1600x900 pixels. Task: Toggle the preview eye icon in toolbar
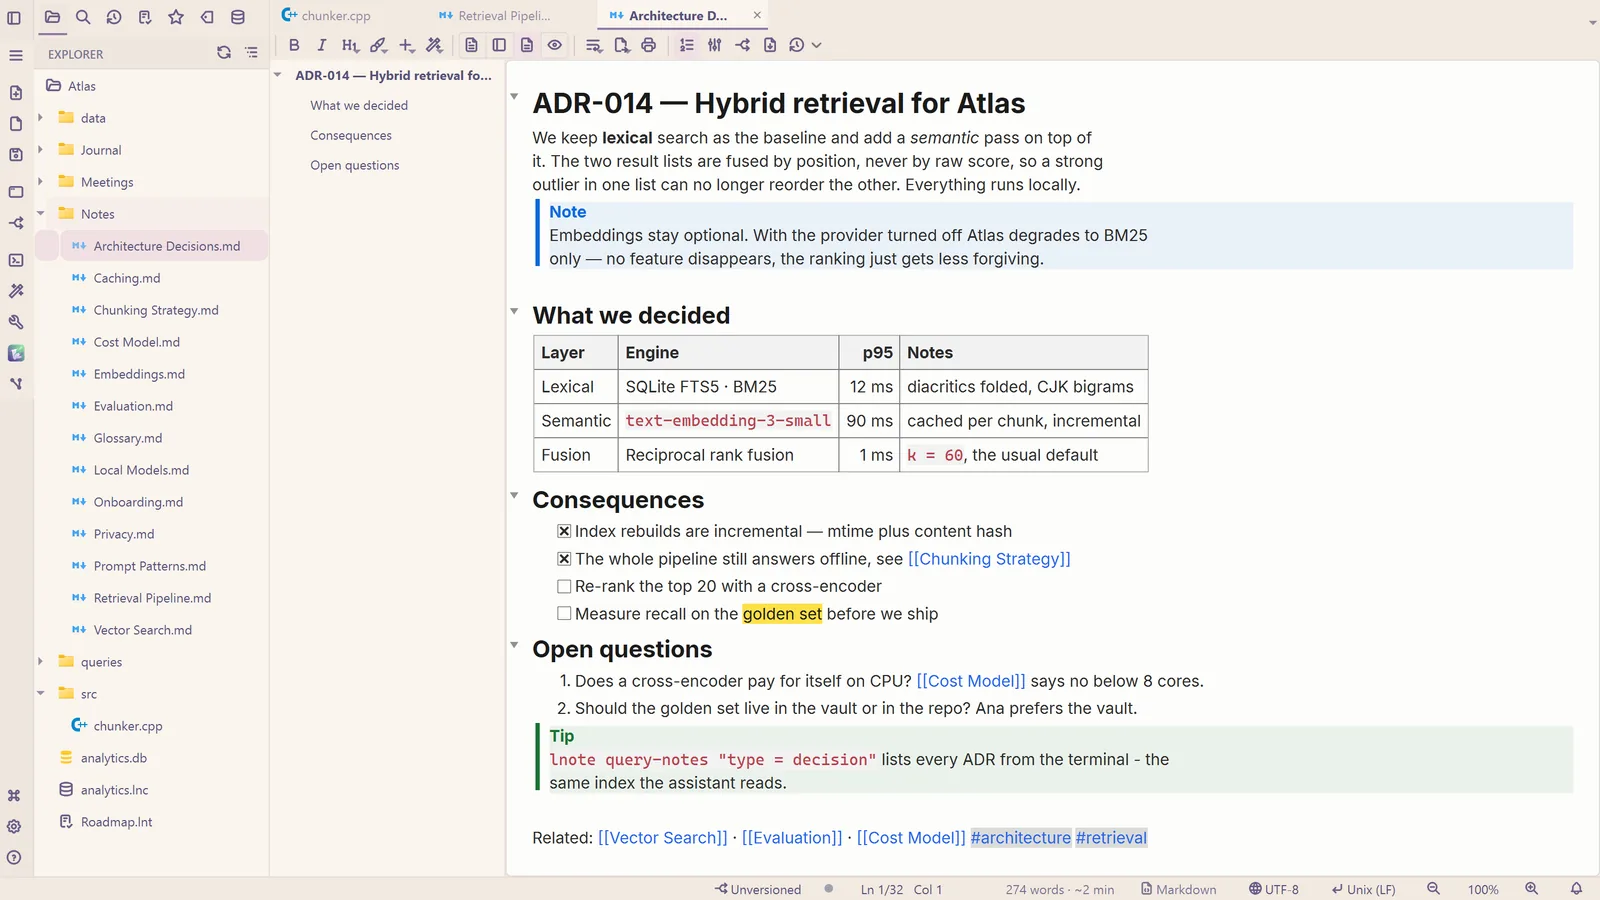click(x=555, y=45)
